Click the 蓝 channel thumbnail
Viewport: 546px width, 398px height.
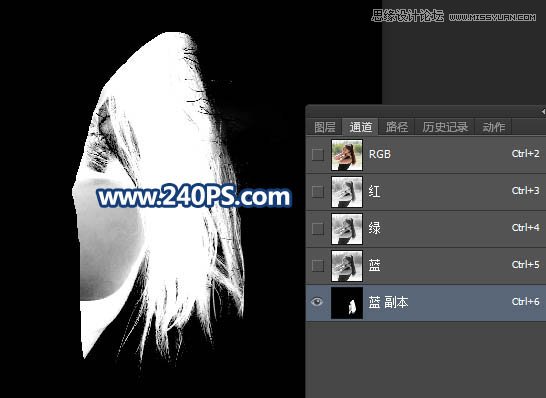coord(347,266)
